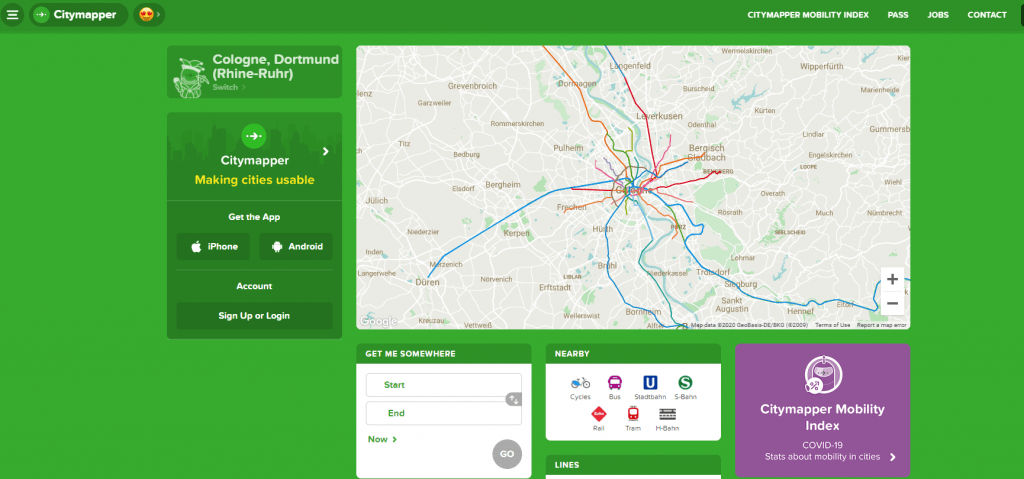The image size is (1024, 479).
Task: Open the Now time dropdown
Action: point(383,439)
